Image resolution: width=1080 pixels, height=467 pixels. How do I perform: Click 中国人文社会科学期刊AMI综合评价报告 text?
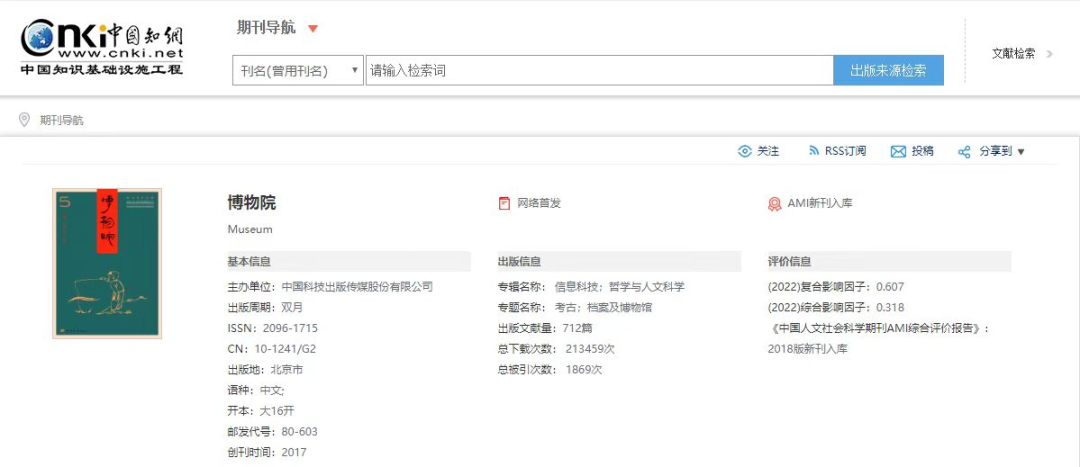point(879,328)
